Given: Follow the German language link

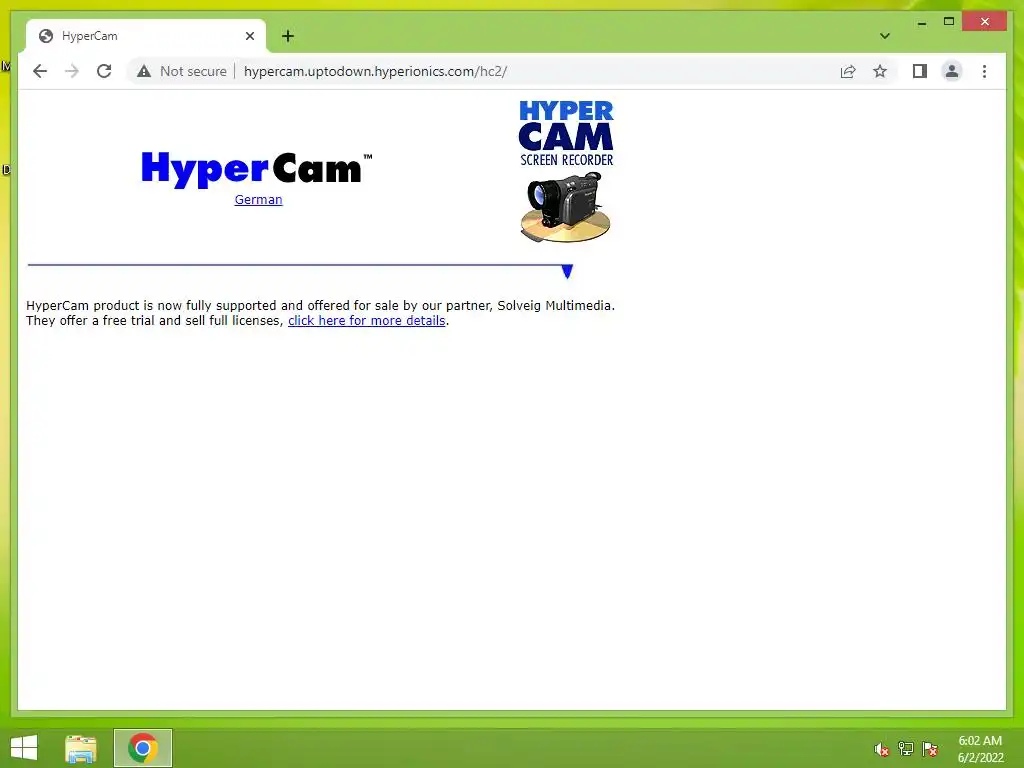Looking at the screenshot, I should pyautogui.click(x=259, y=200).
